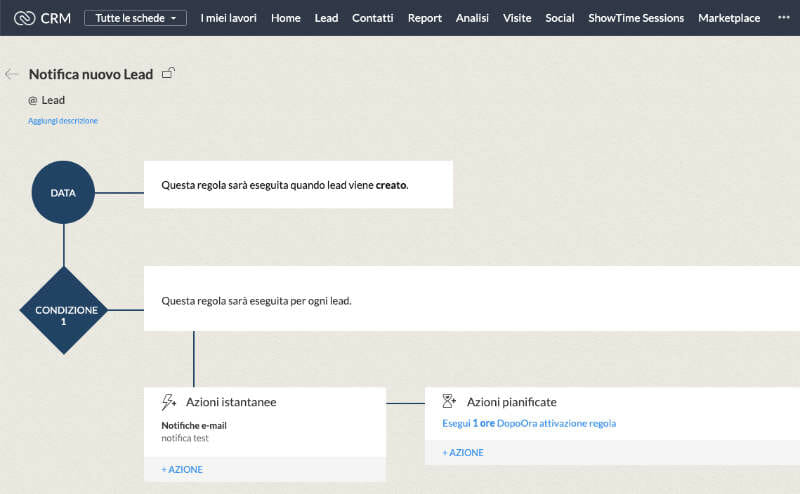Click the Aggiungi descrizione link
The height and width of the screenshot is (494, 800).
click(63, 121)
